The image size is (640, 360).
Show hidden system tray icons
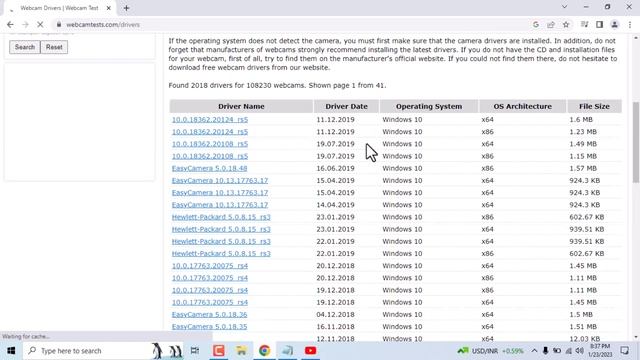[x=534, y=351]
